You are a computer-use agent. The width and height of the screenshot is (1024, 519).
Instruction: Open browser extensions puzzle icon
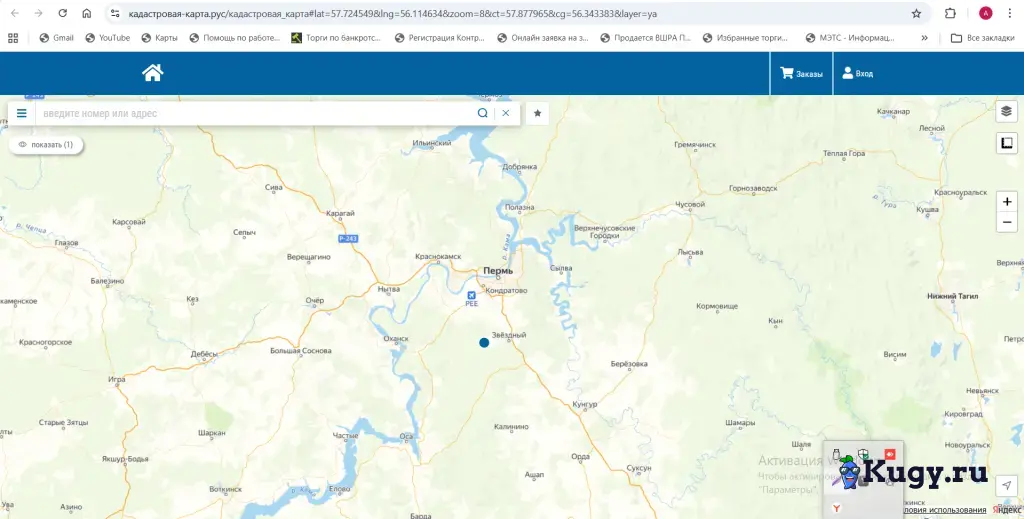point(950,13)
